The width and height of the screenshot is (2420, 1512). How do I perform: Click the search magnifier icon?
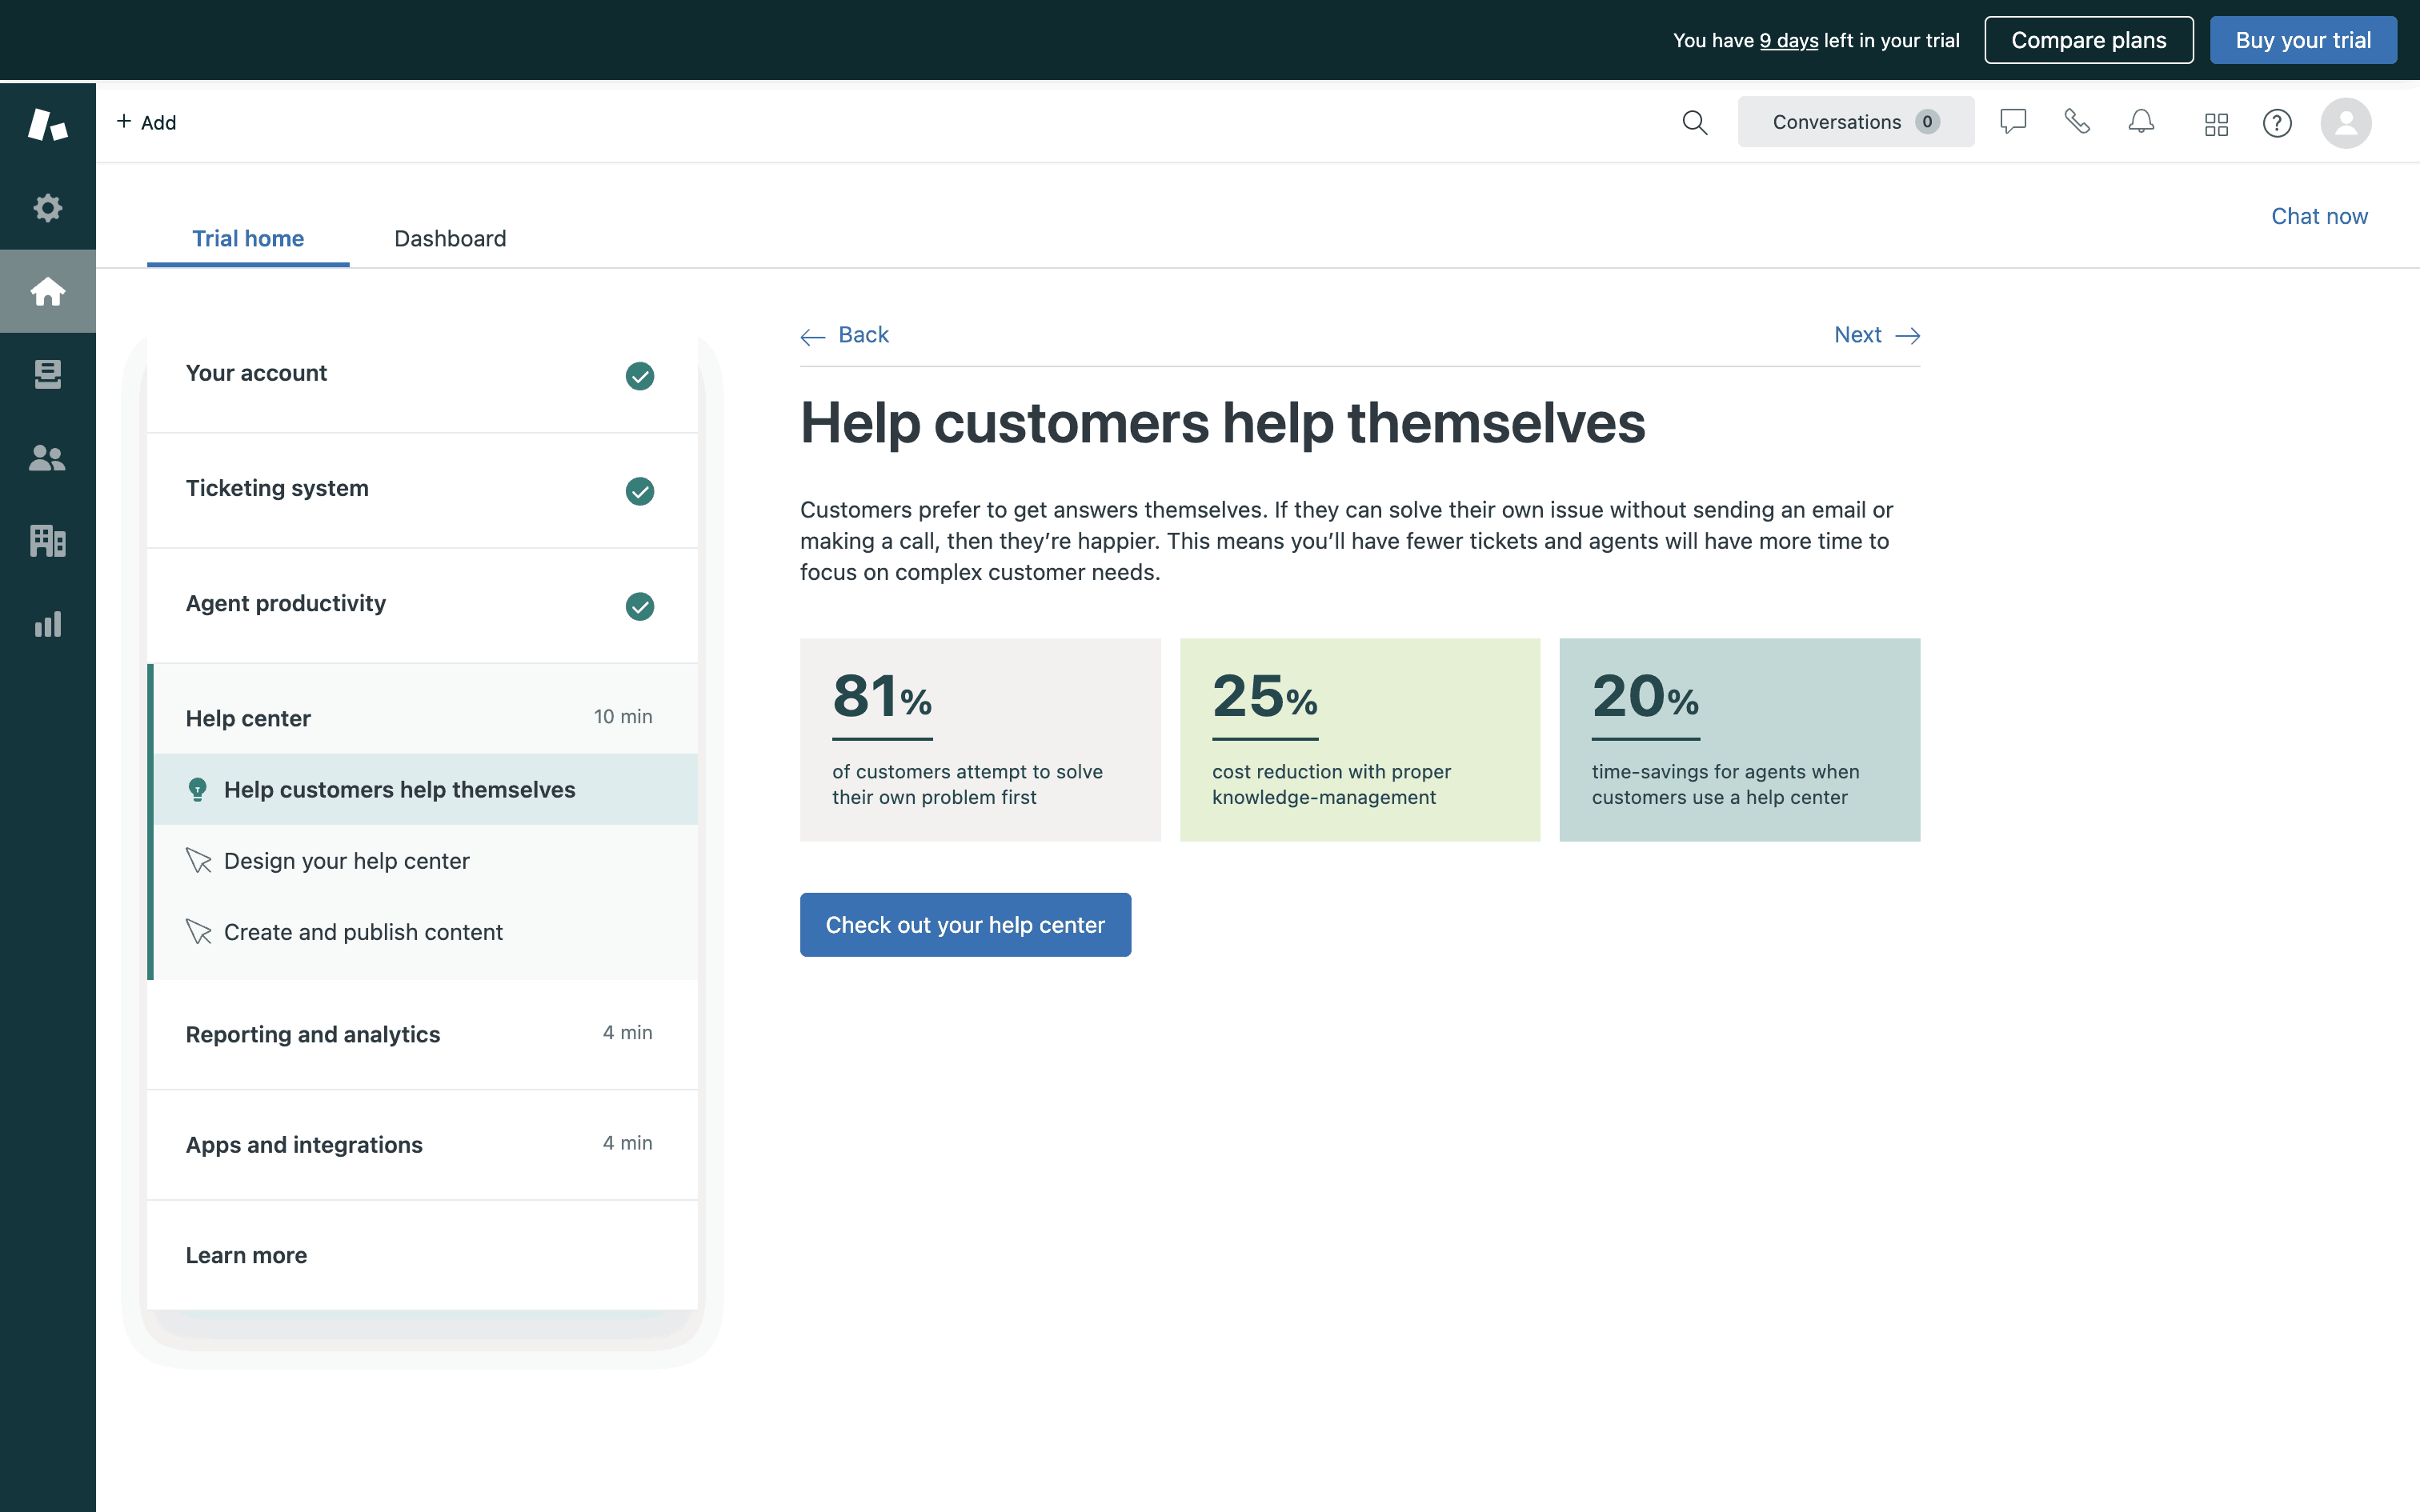tap(1694, 122)
